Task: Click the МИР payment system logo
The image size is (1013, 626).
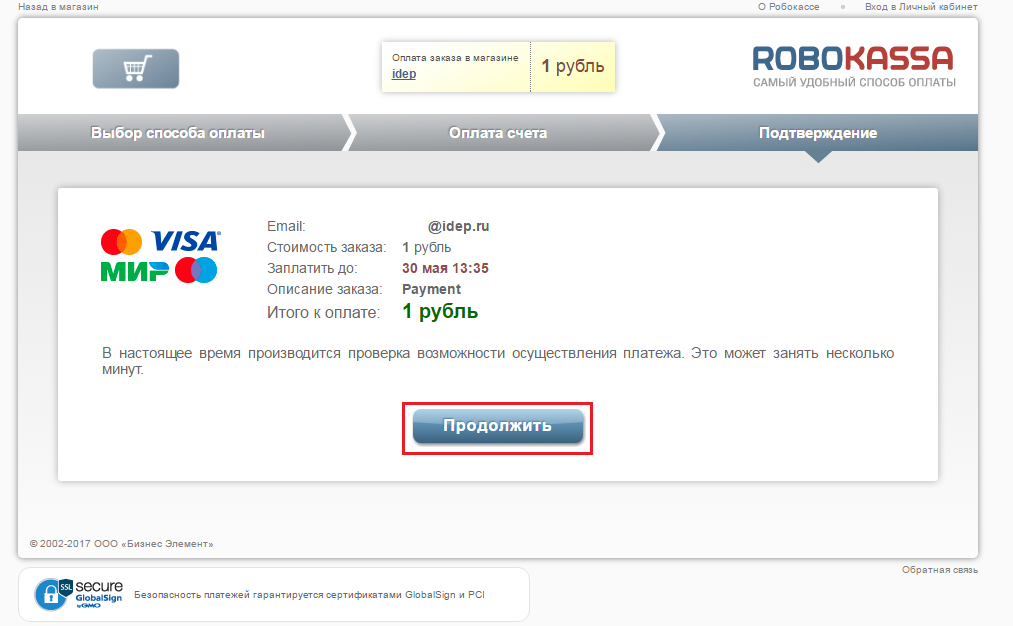Action: point(134,271)
